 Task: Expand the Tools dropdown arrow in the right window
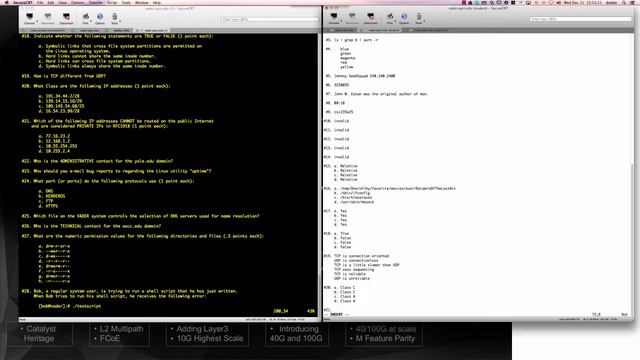pyautogui.click(x=424, y=21)
